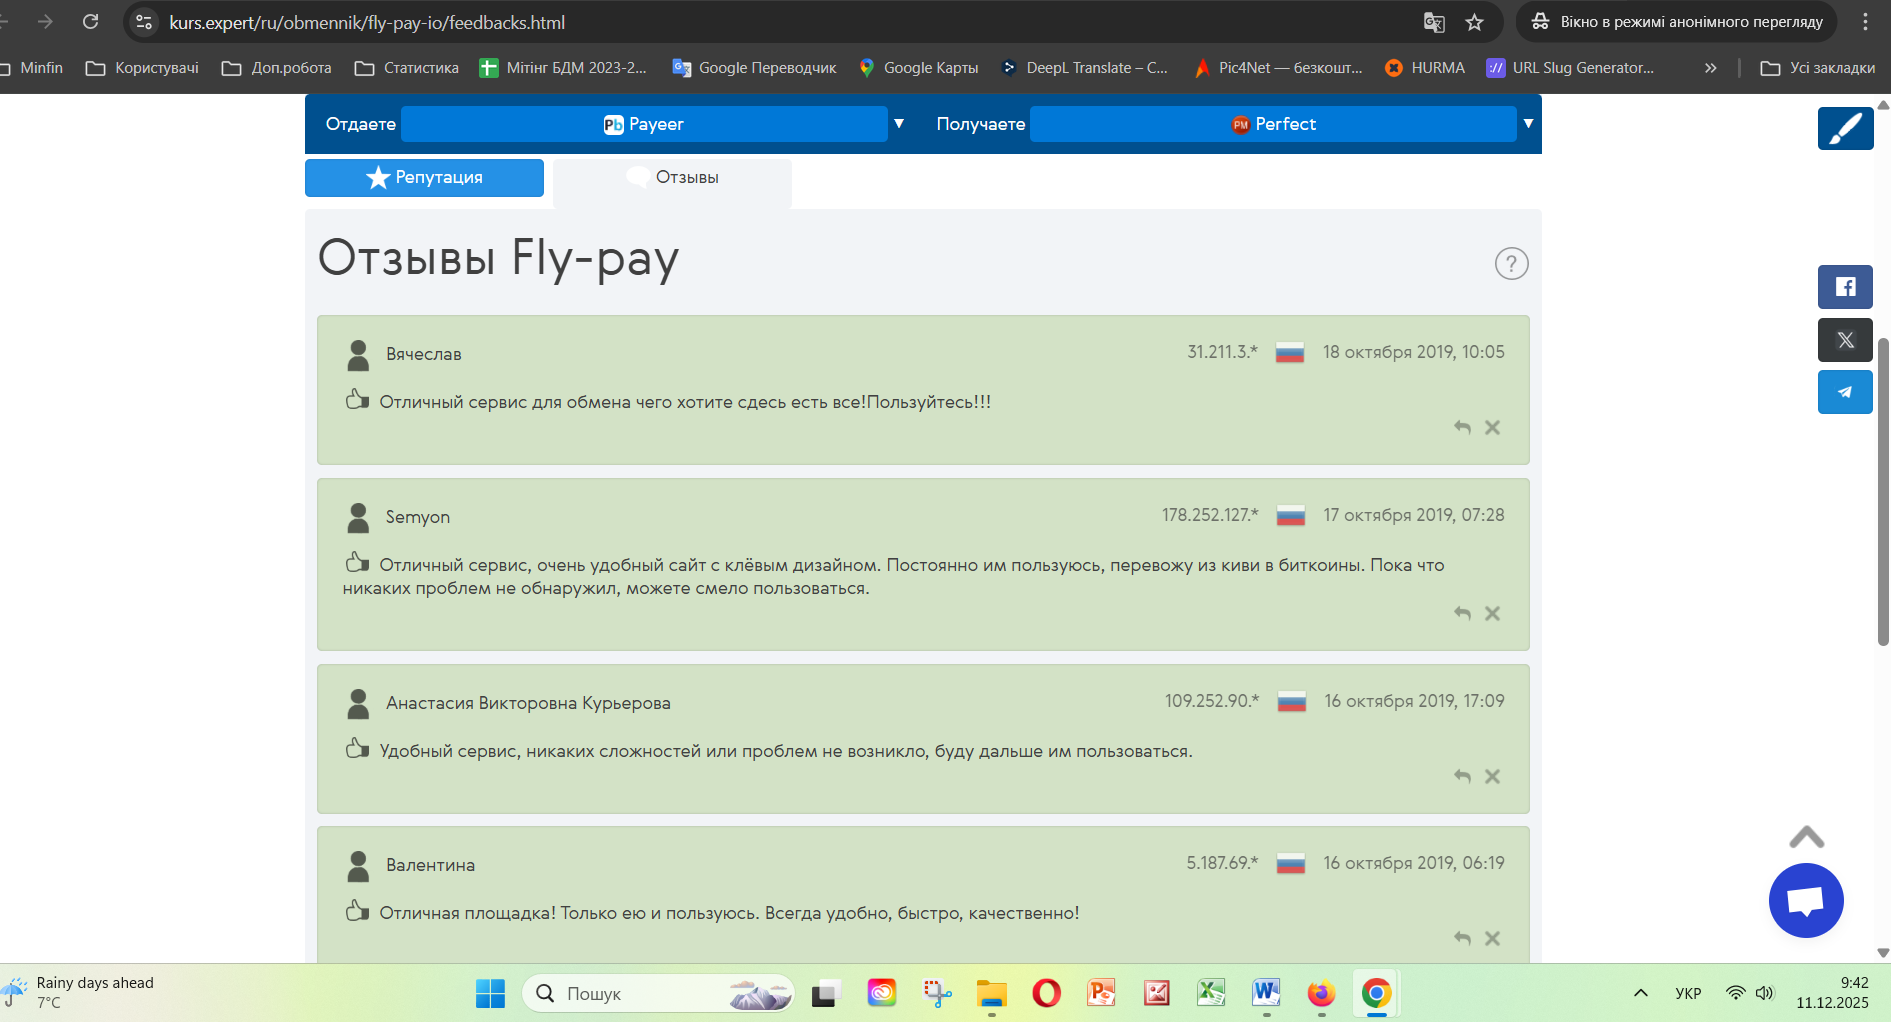Click the write review pen icon
Viewport: 1891px width, 1022px height.
pos(1845,128)
